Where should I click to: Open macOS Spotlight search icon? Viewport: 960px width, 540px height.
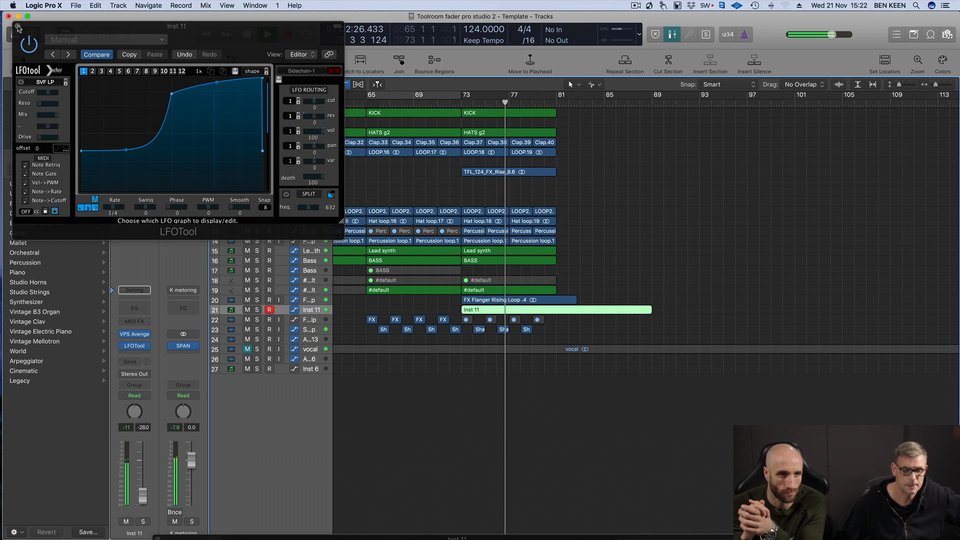pyautogui.click(x=916, y=6)
